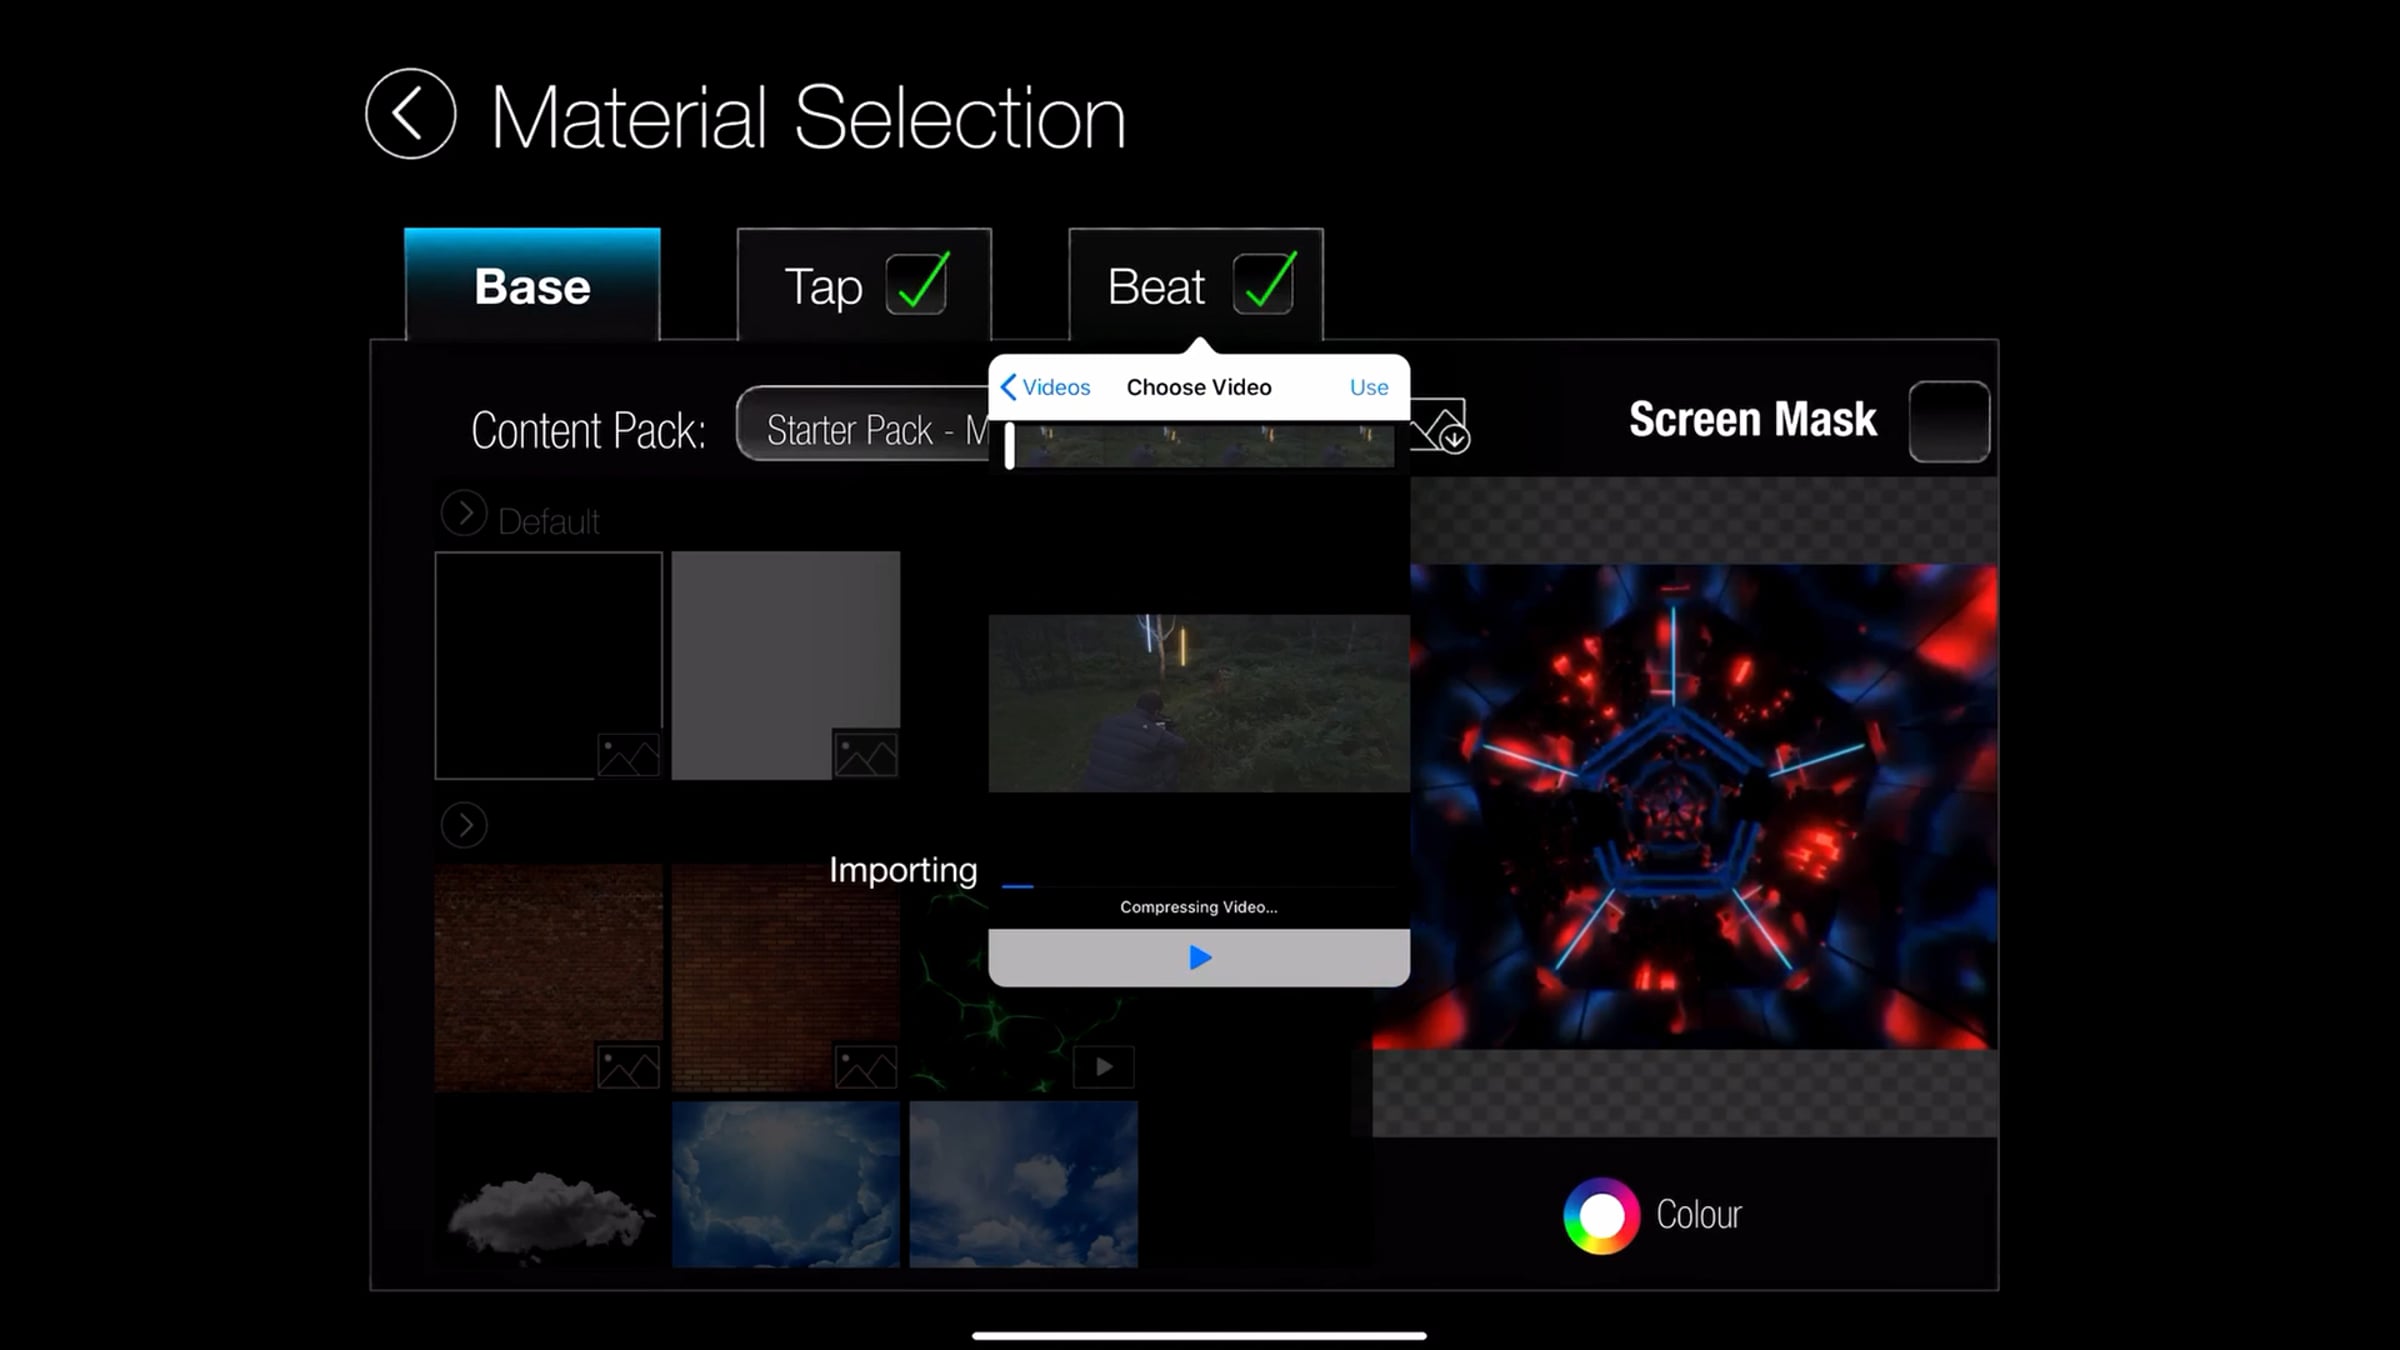Collapse the Default section chevron
Screen dimensions: 2400x1350
click(464, 514)
